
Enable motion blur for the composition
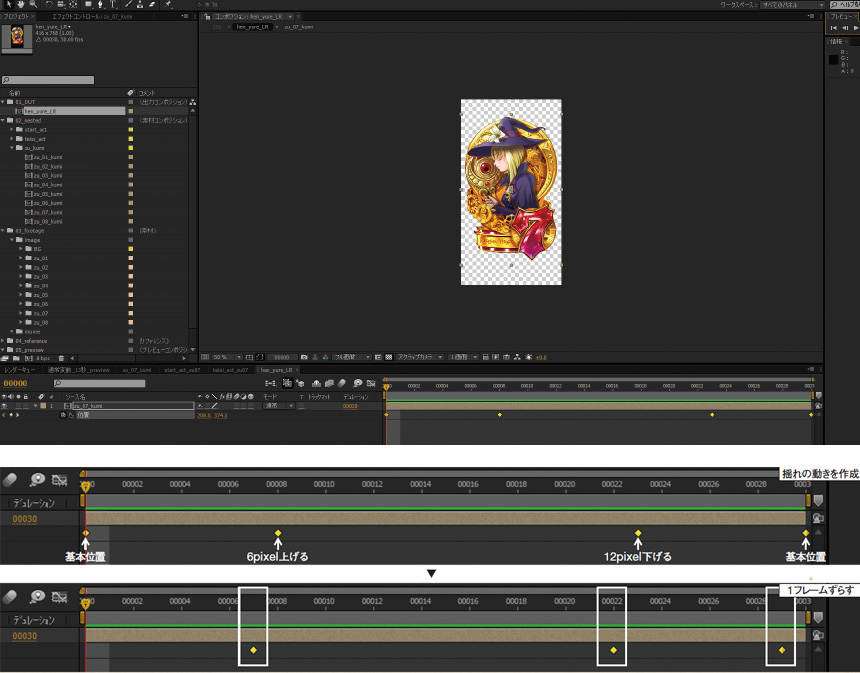(342, 383)
